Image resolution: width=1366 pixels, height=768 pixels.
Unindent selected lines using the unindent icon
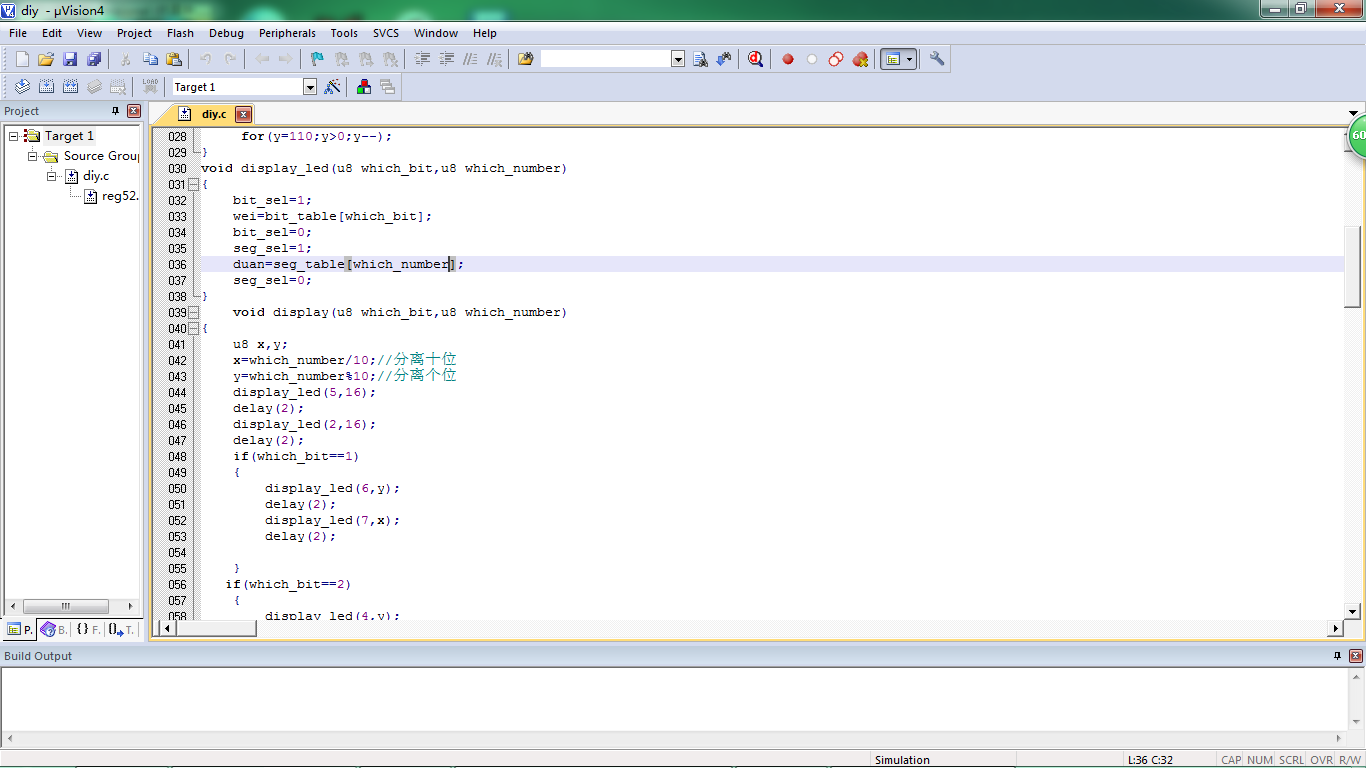coord(446,59)
